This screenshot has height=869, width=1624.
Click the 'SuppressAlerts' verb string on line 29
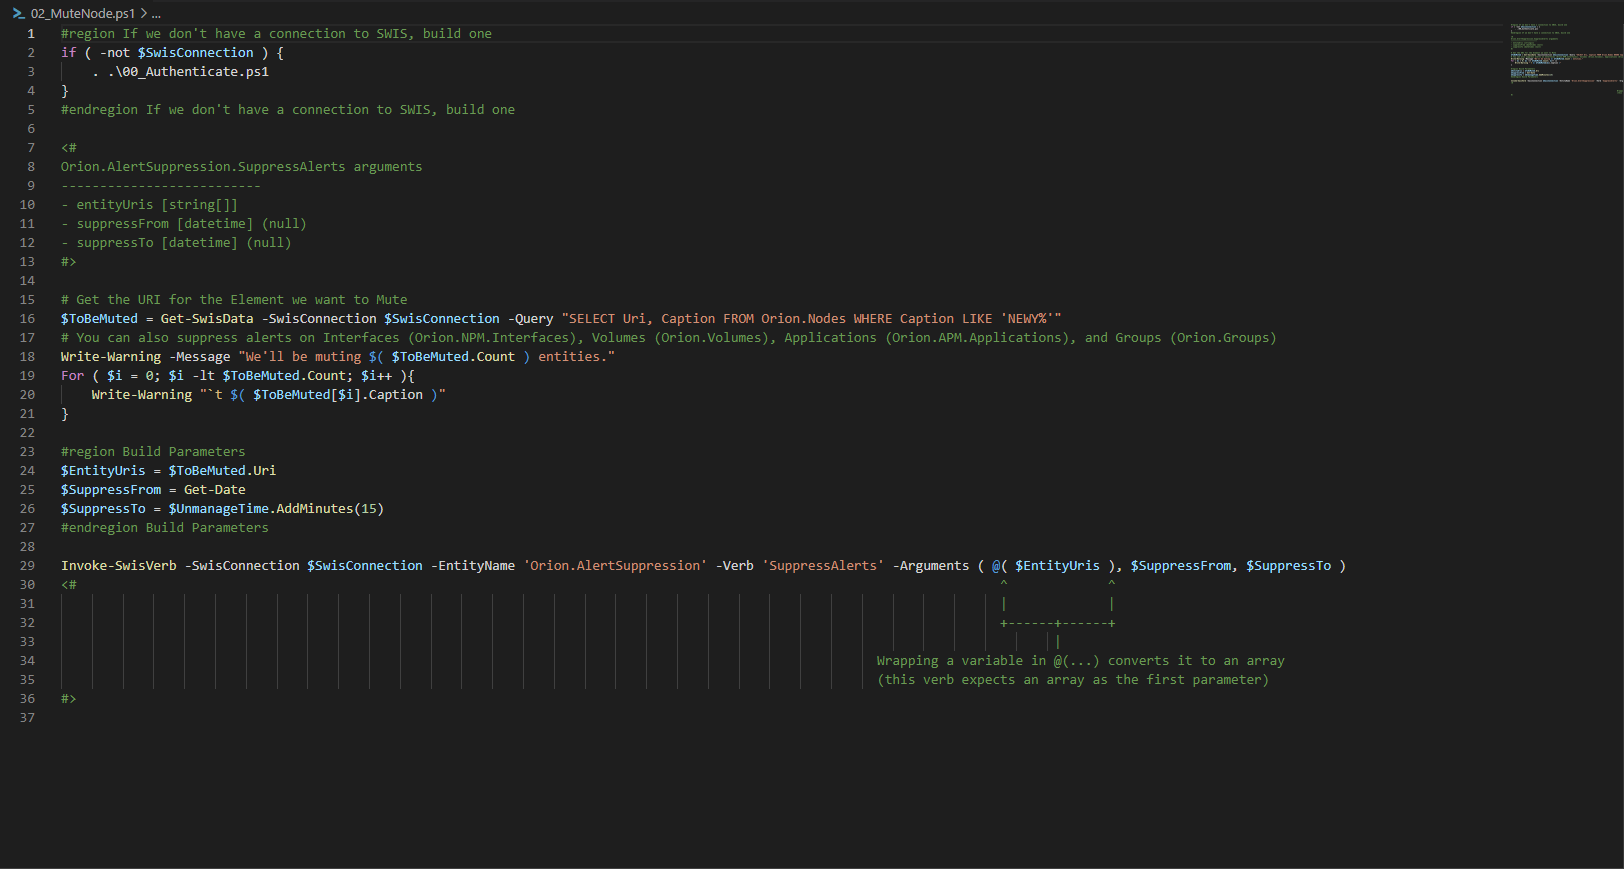pyautogui.click(x=823, y=566)
